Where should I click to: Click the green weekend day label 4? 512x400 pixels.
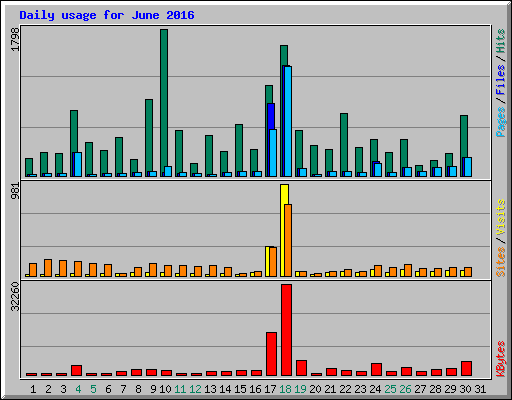tap(78, 389)
